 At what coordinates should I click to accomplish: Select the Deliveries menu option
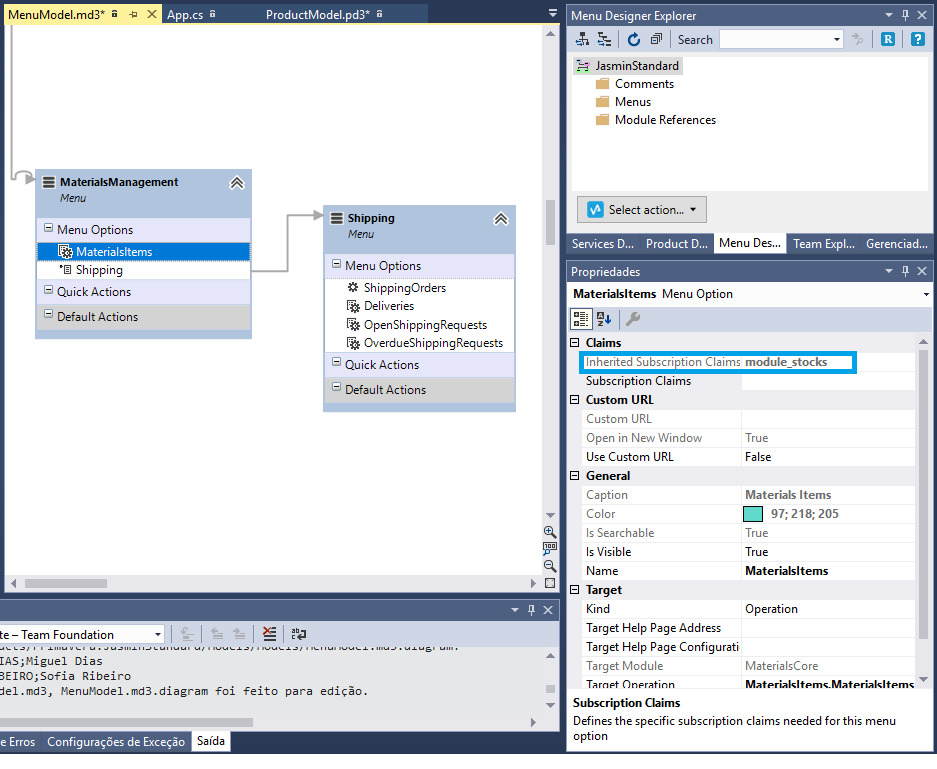tap(389, 306)
